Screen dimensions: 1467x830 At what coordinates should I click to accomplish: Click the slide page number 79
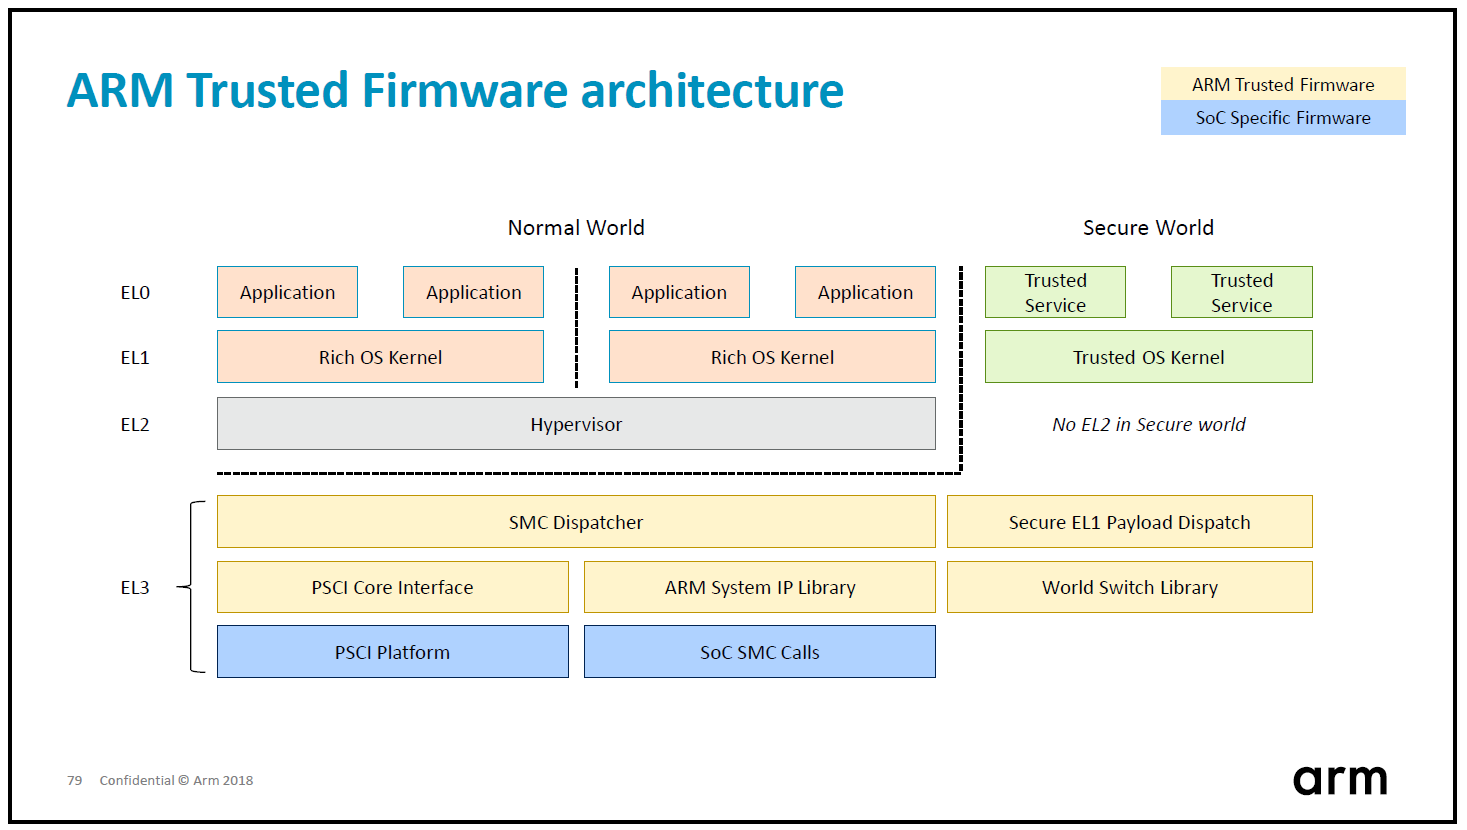pos(74,781)
